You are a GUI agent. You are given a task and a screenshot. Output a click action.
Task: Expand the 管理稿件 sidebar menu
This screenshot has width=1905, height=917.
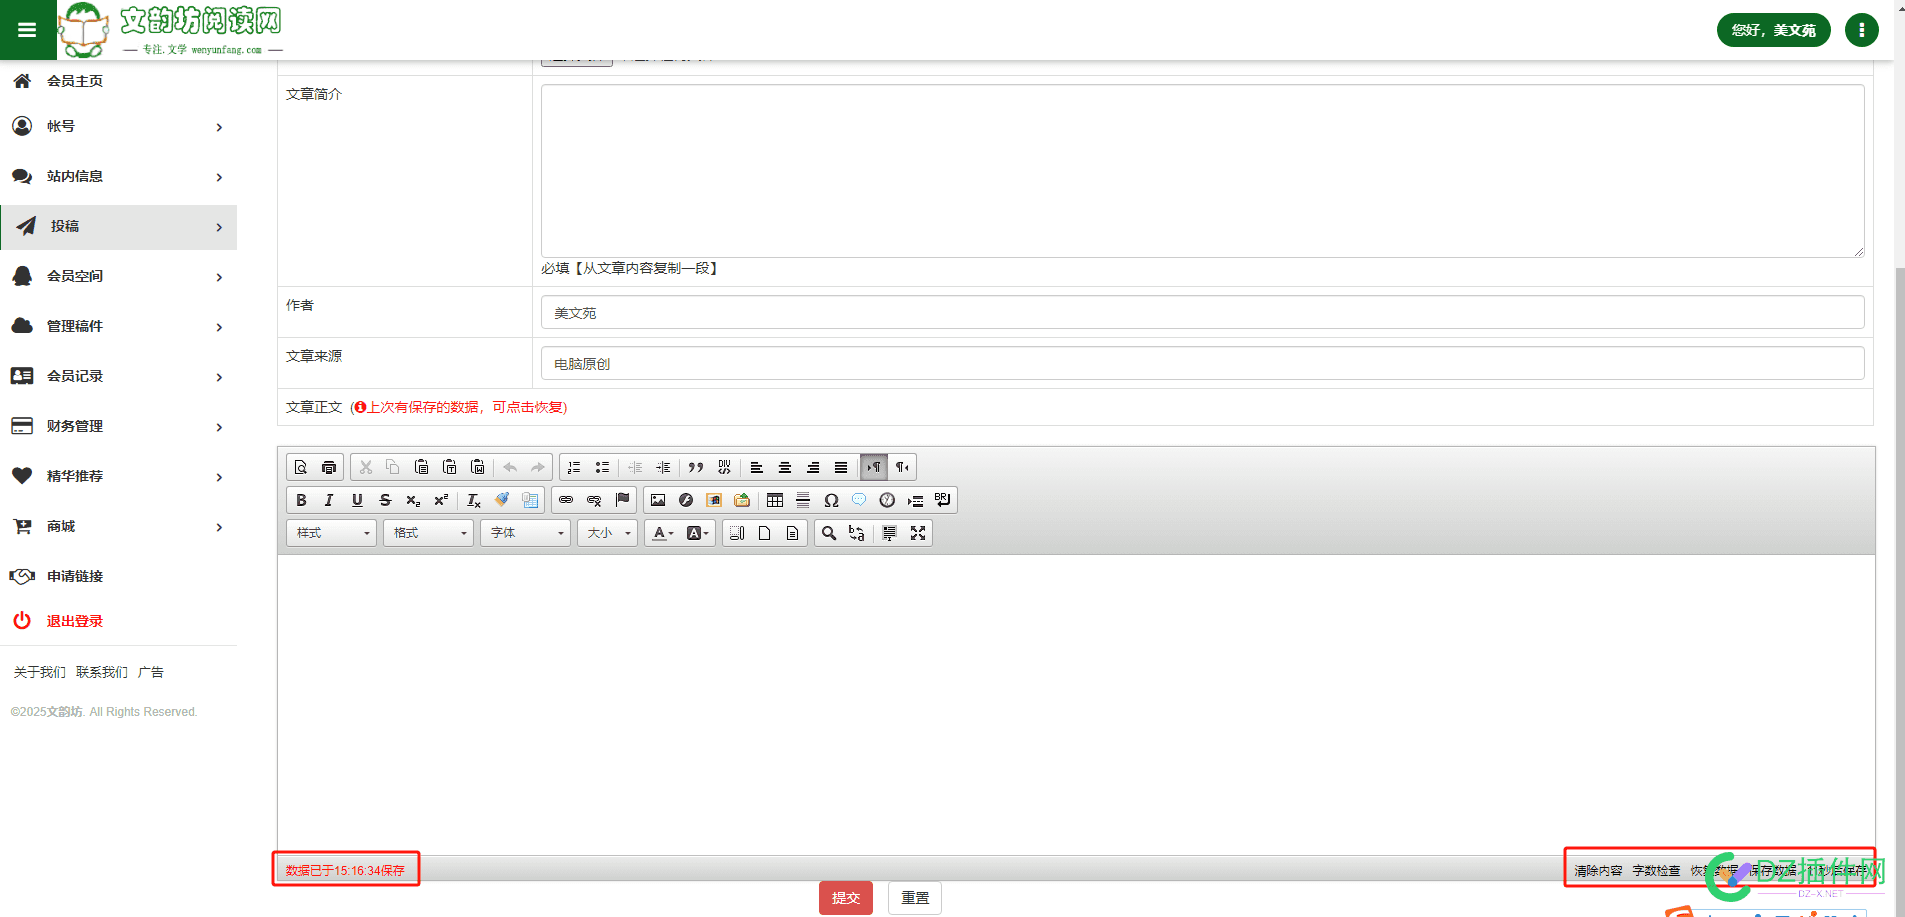[118, 326]
